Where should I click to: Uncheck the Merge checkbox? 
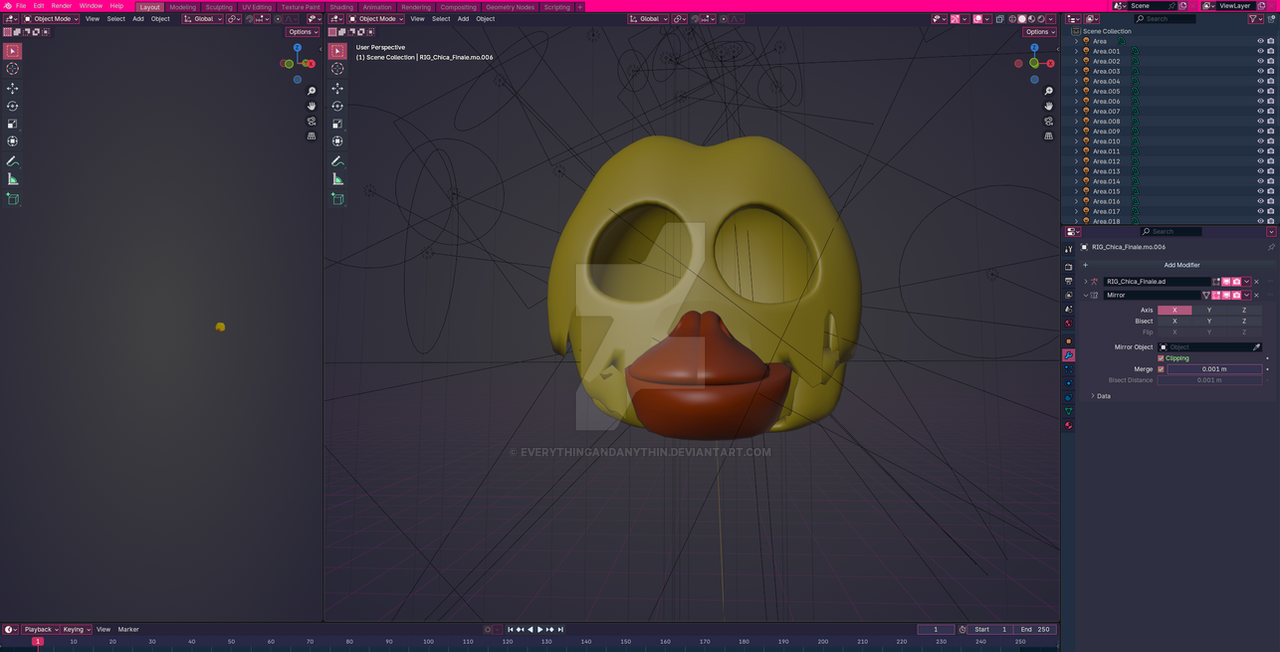1161,369
